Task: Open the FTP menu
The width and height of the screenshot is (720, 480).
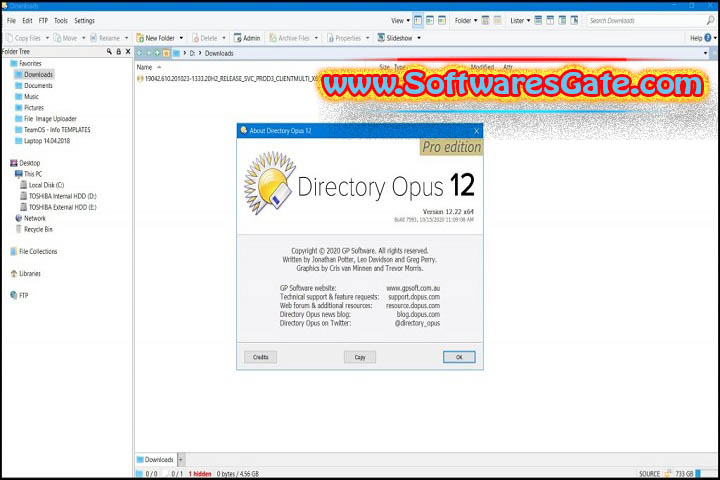Action: click(43, 21)
